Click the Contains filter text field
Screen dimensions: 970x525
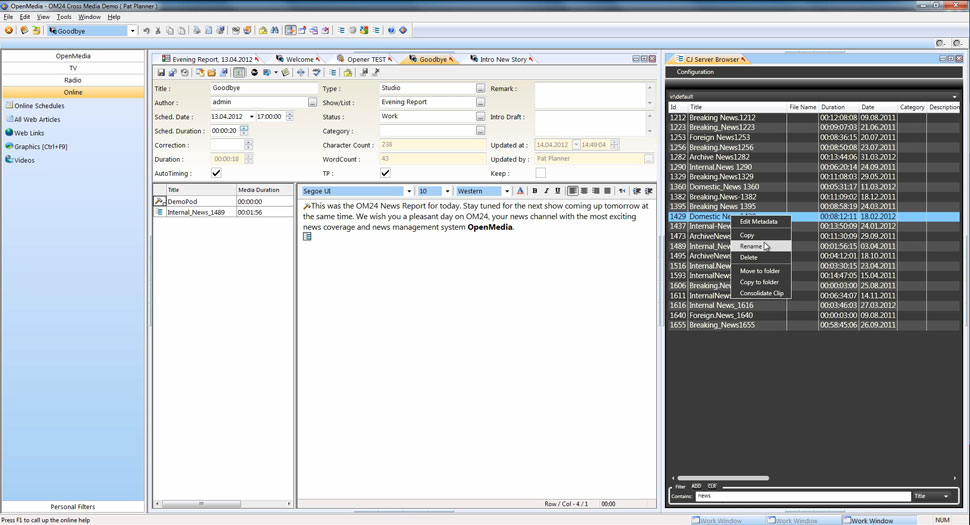coord(800,496)
